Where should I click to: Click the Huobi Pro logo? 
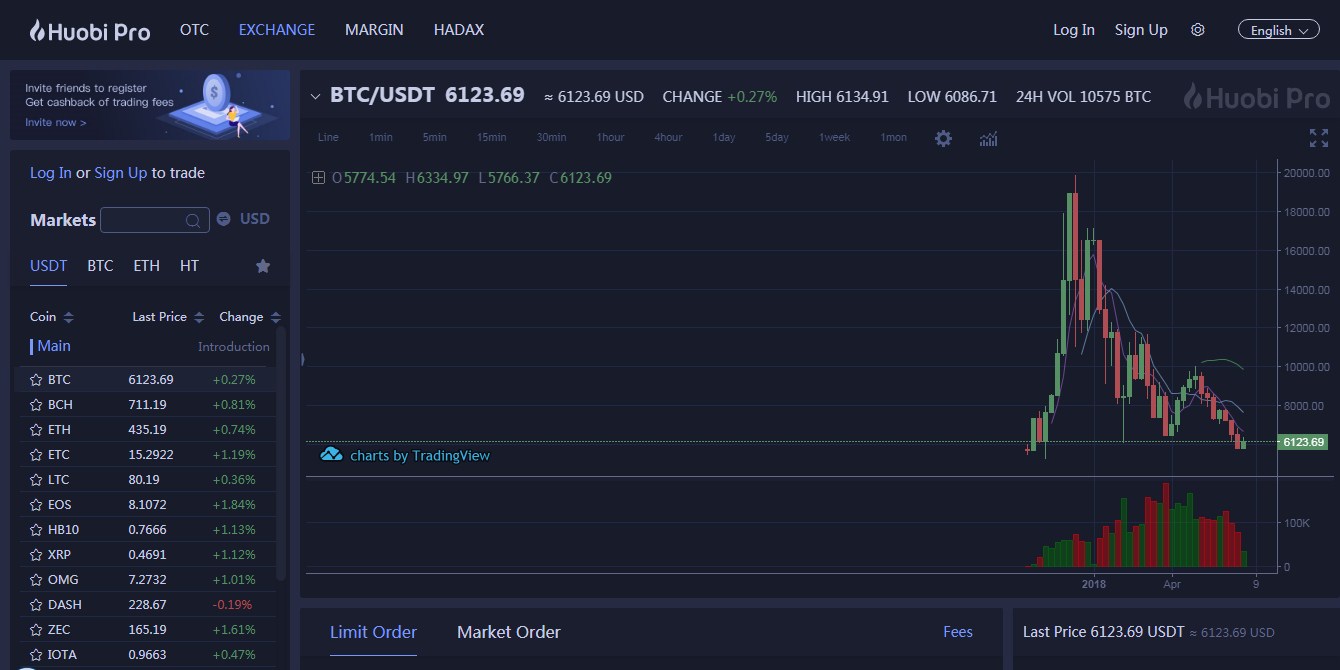pos(89,31)
